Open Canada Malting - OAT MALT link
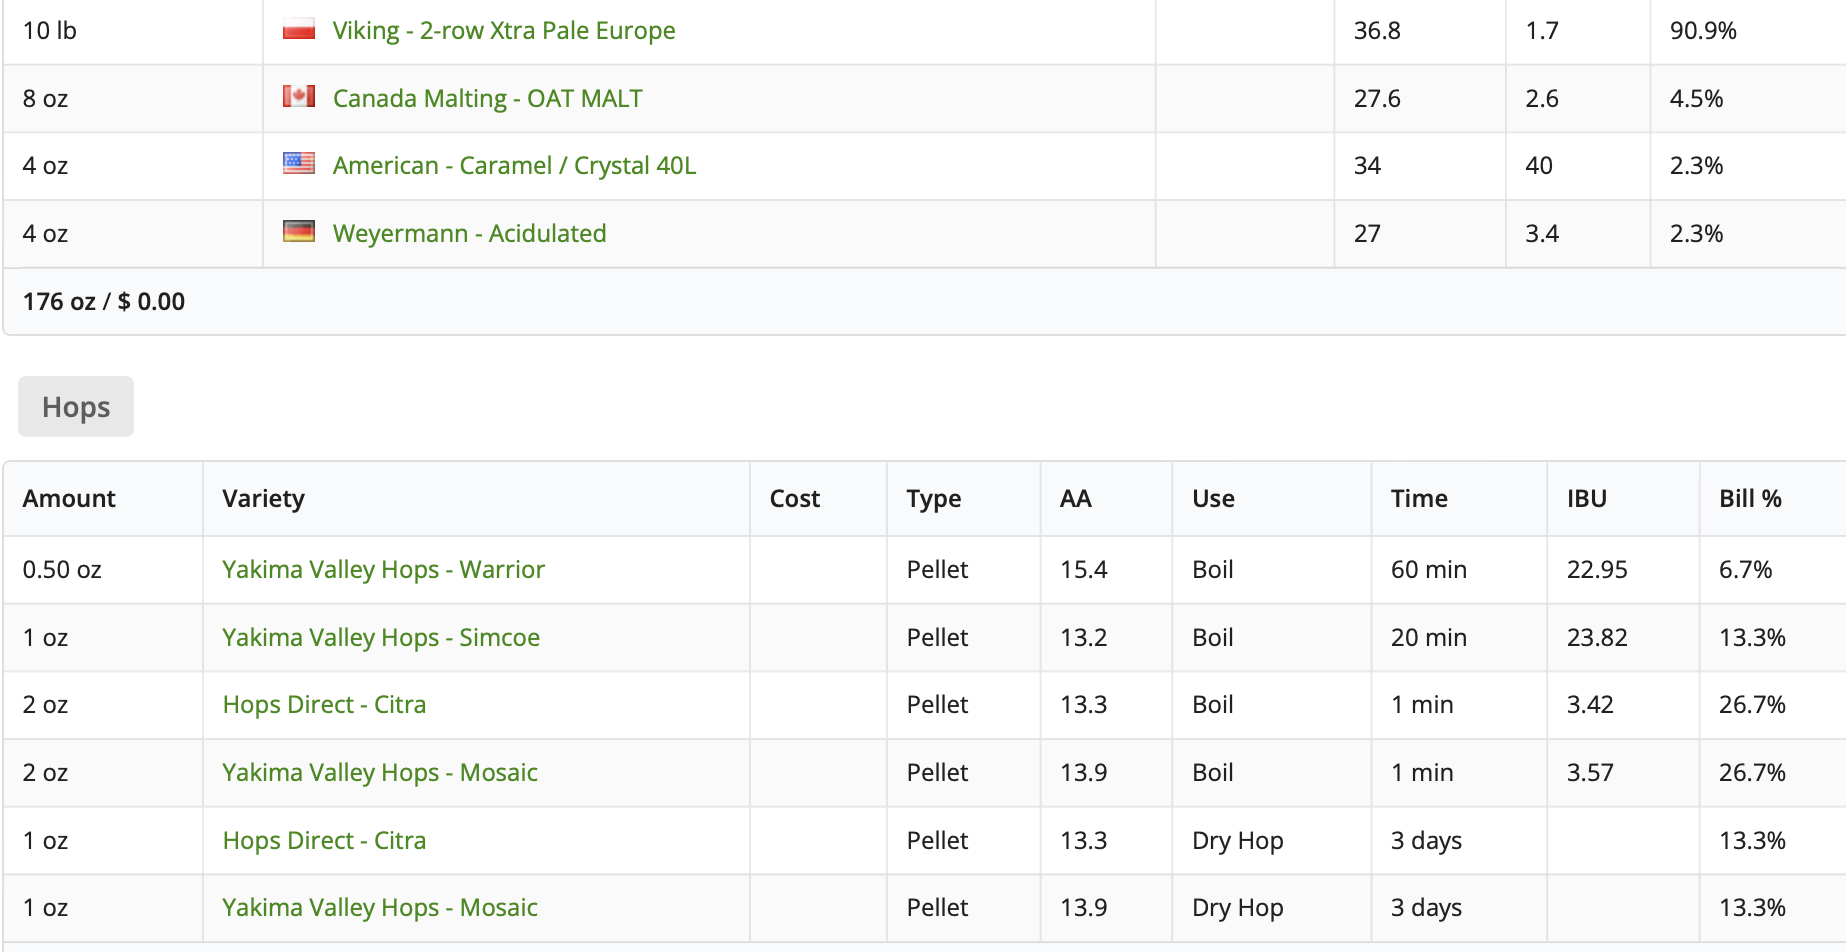Viewport: 1846px width, 952px height. (x=488, y=98)
